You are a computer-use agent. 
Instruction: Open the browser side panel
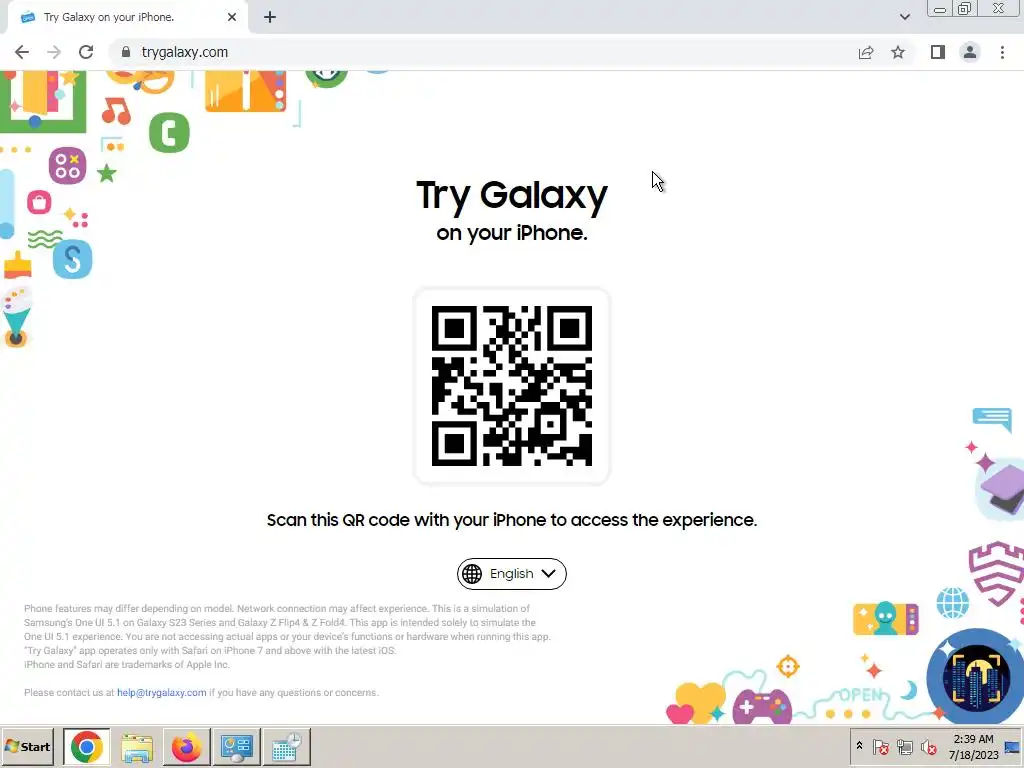click(x=938, y=52)
